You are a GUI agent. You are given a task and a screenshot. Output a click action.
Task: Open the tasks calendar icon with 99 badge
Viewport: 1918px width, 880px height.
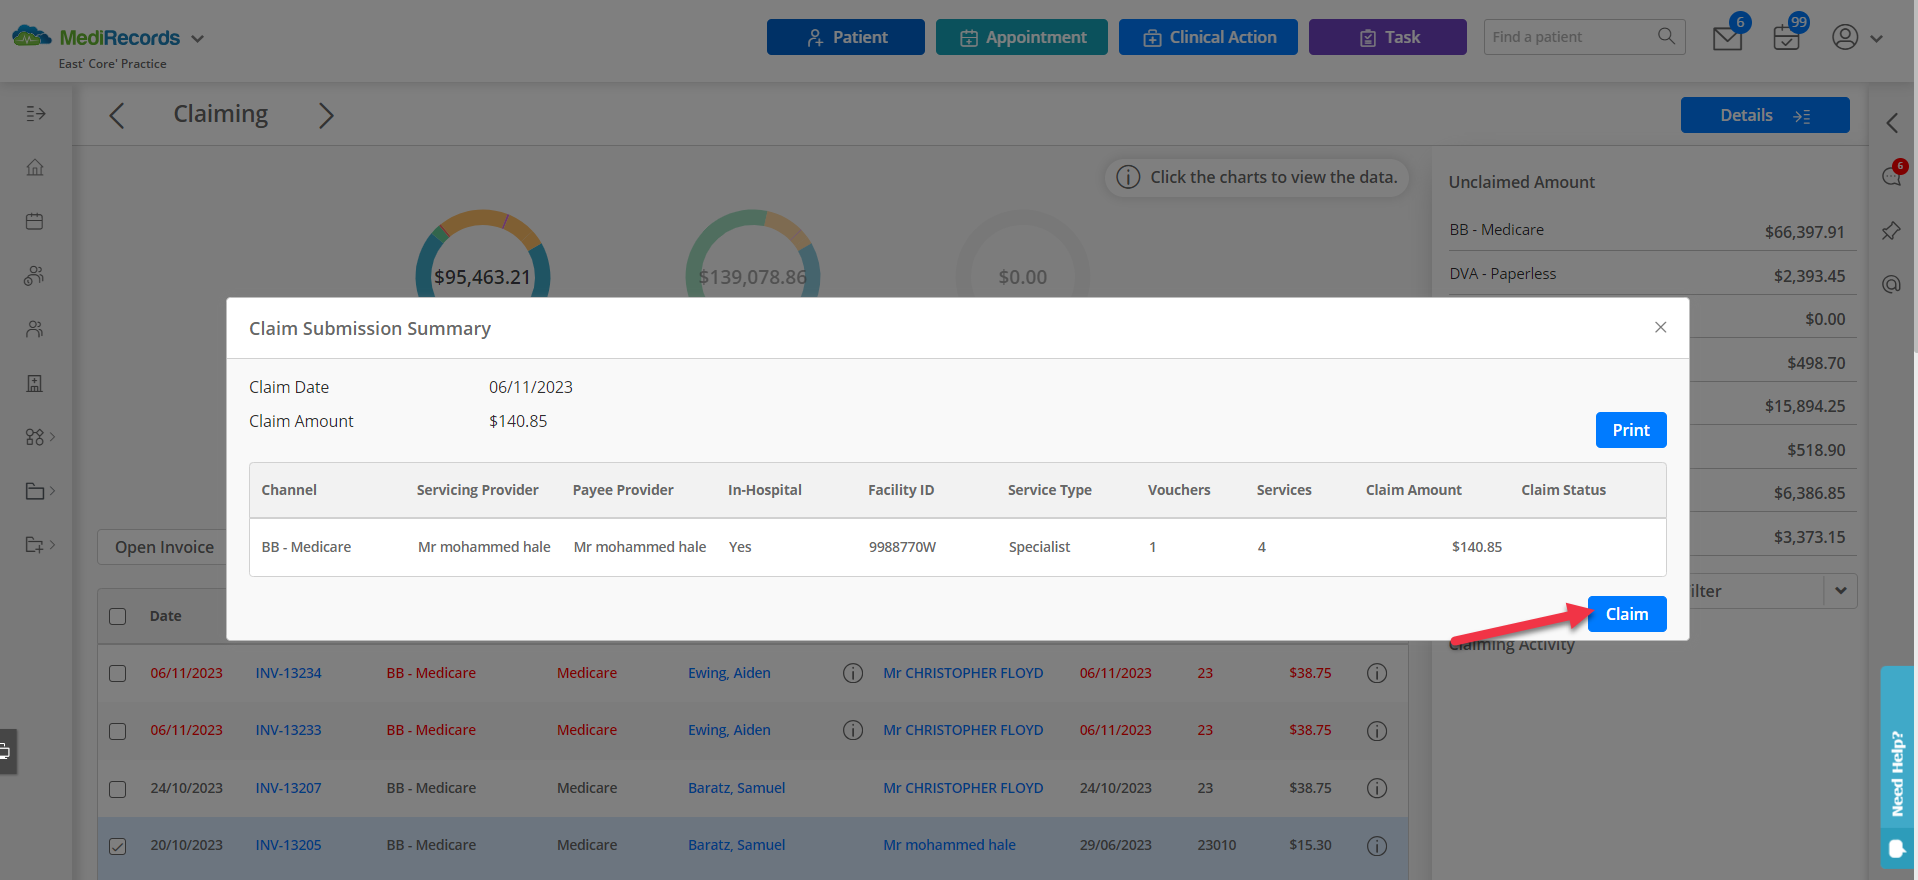(x=1786, y=38)
